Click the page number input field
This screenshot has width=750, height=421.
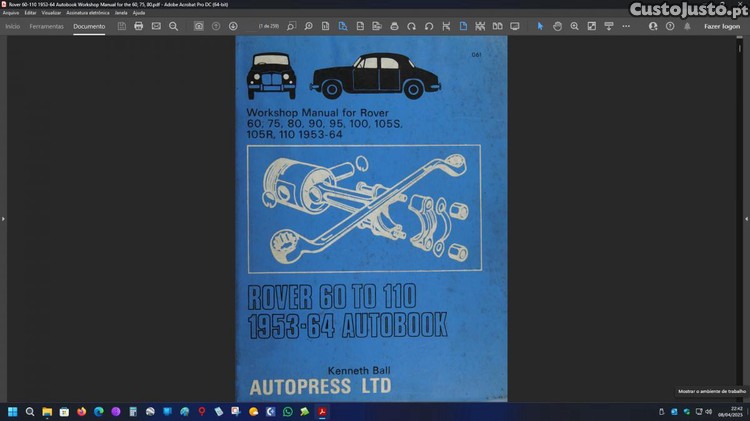[x=268, y=26]
